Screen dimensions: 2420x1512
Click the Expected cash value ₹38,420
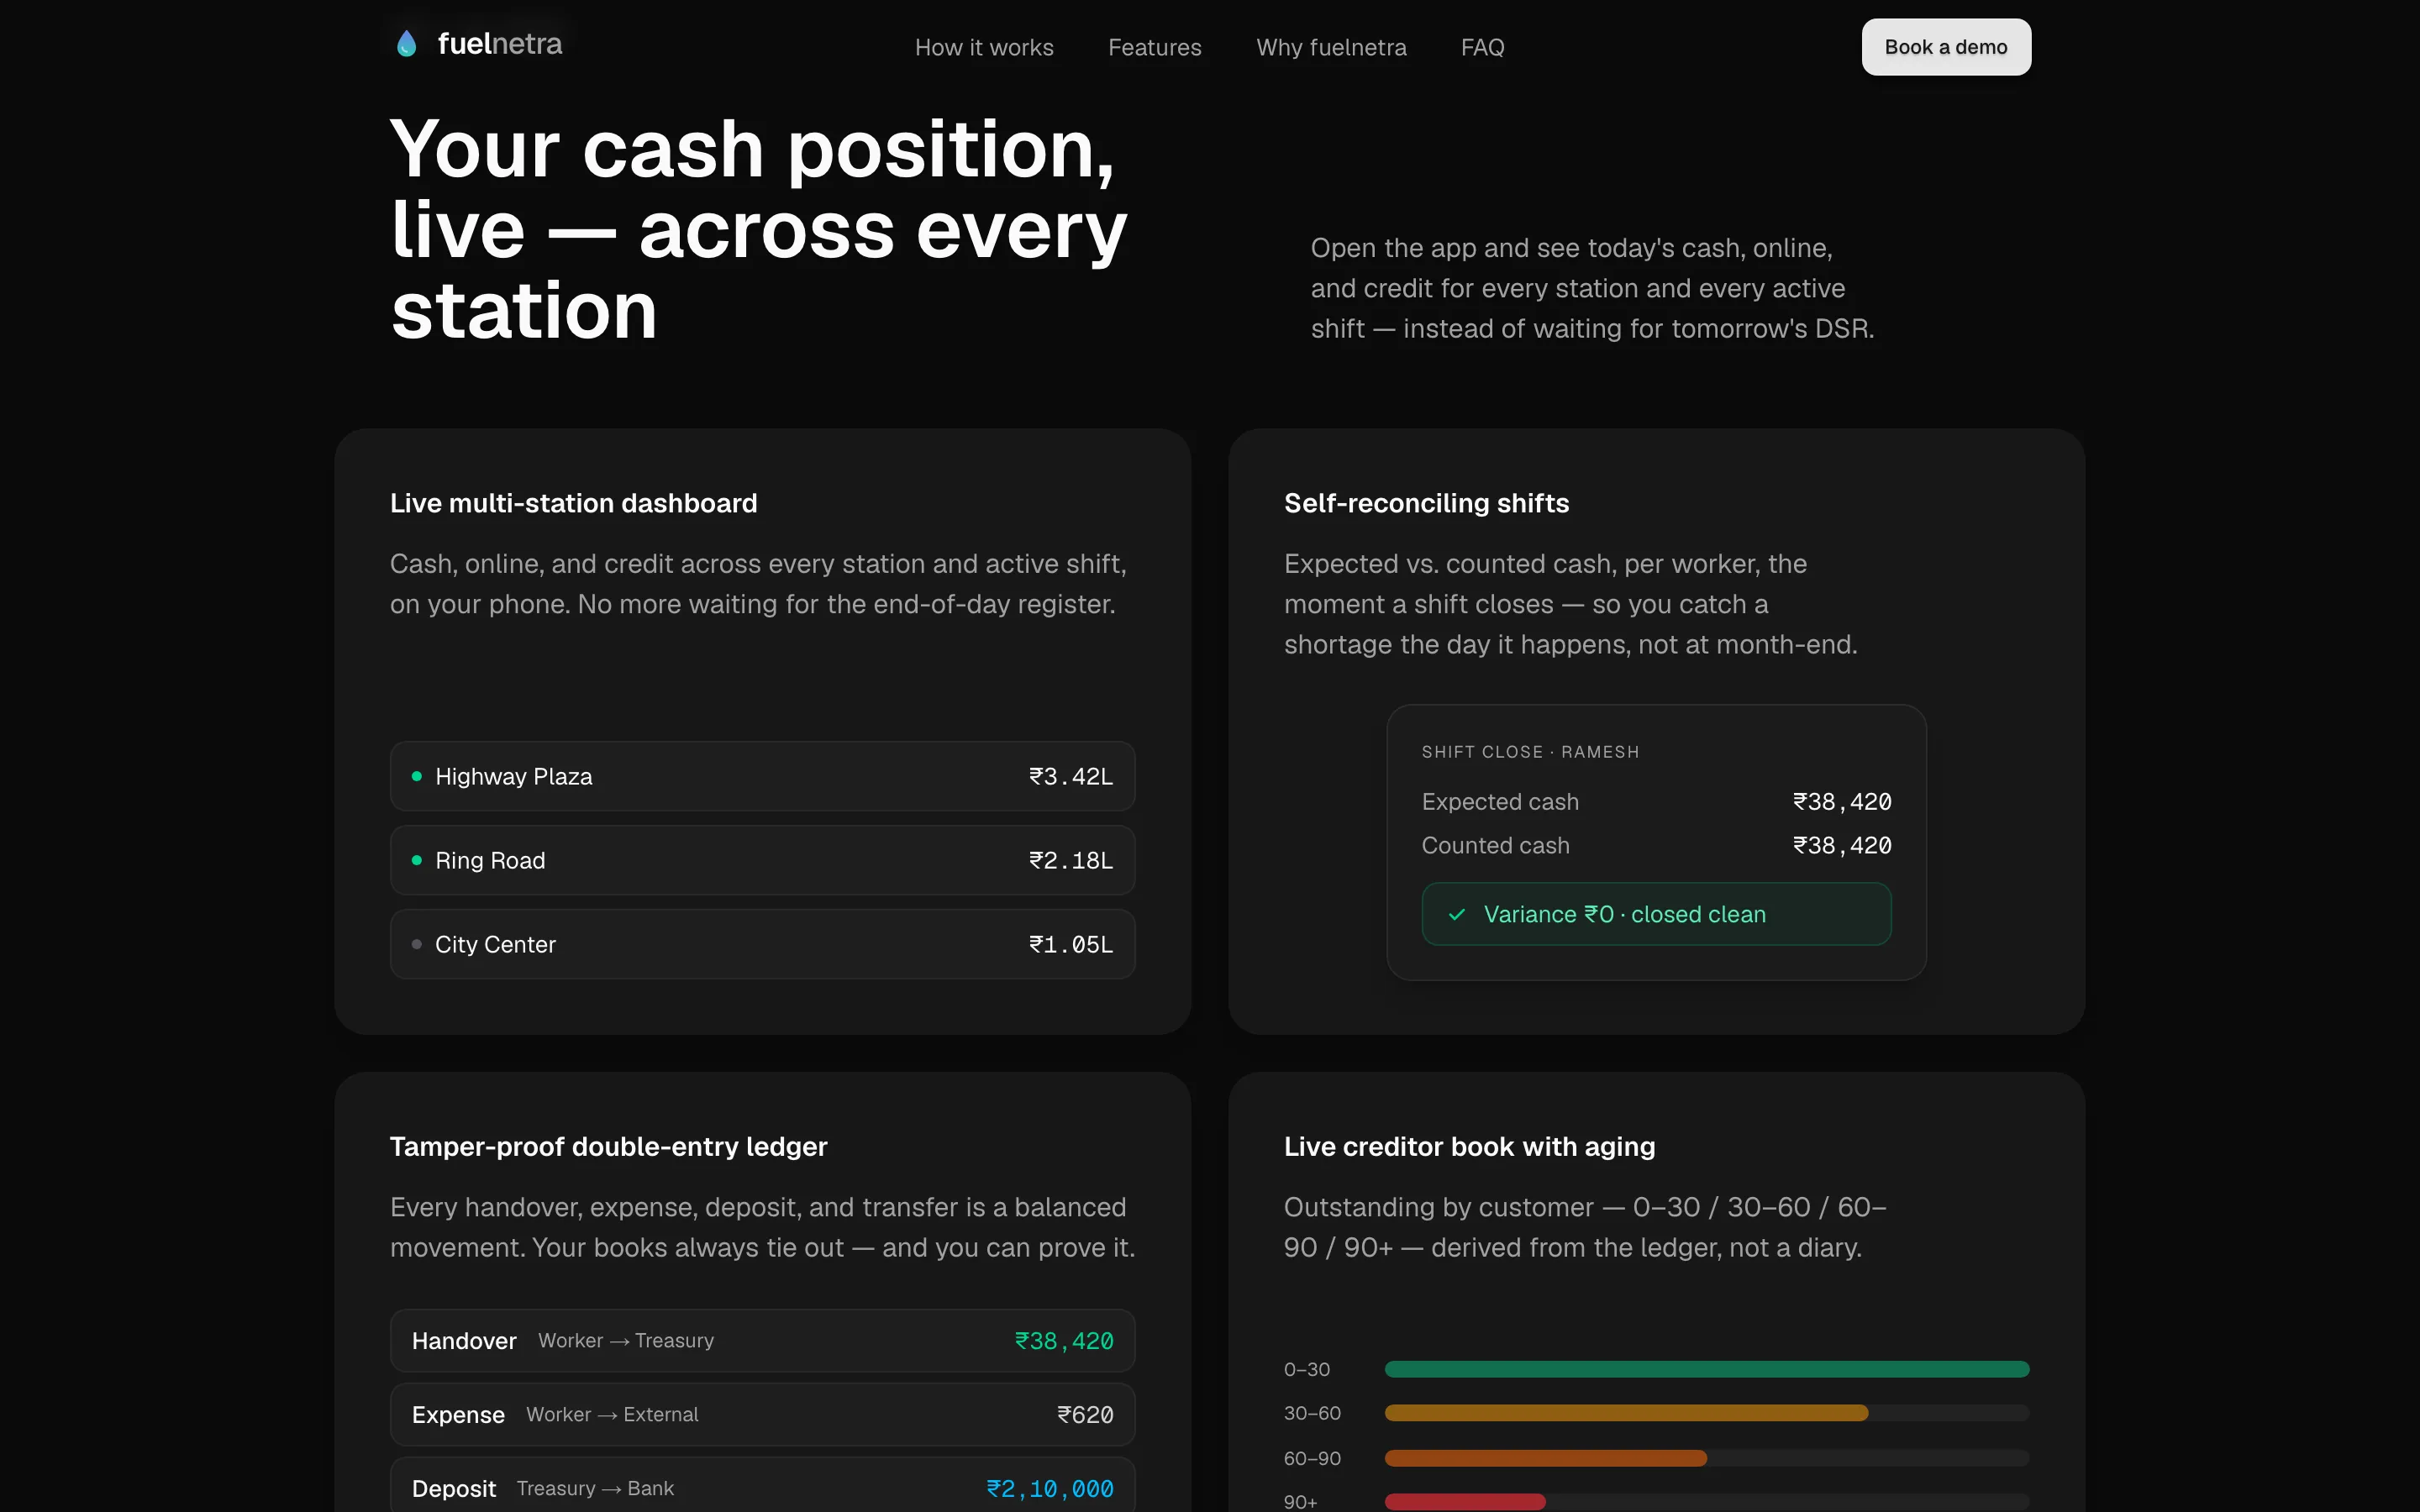pos(1842,802)
